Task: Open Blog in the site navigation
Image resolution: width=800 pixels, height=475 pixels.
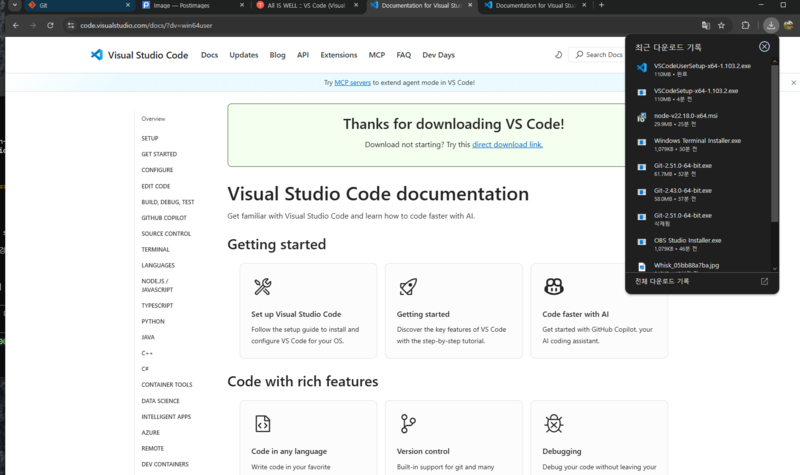Action: click(278, 55)
